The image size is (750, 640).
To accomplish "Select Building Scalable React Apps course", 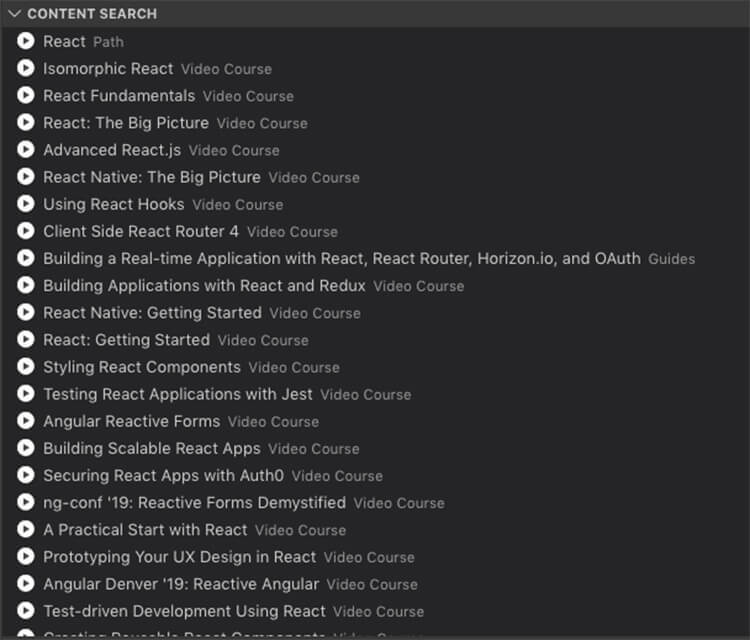I will (x=201, y=449).
